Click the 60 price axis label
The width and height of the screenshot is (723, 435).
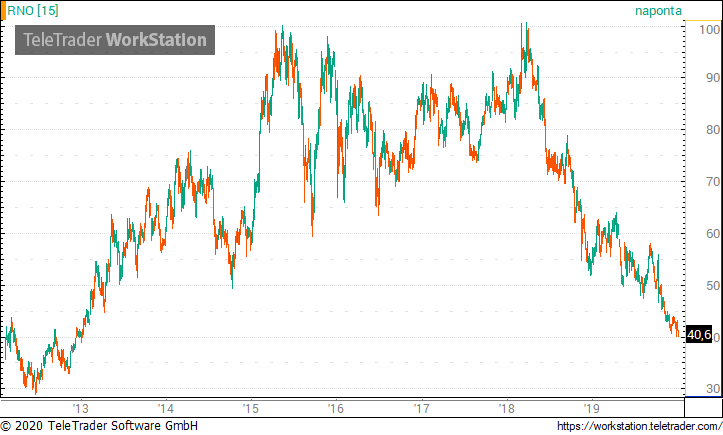point(713,233)
